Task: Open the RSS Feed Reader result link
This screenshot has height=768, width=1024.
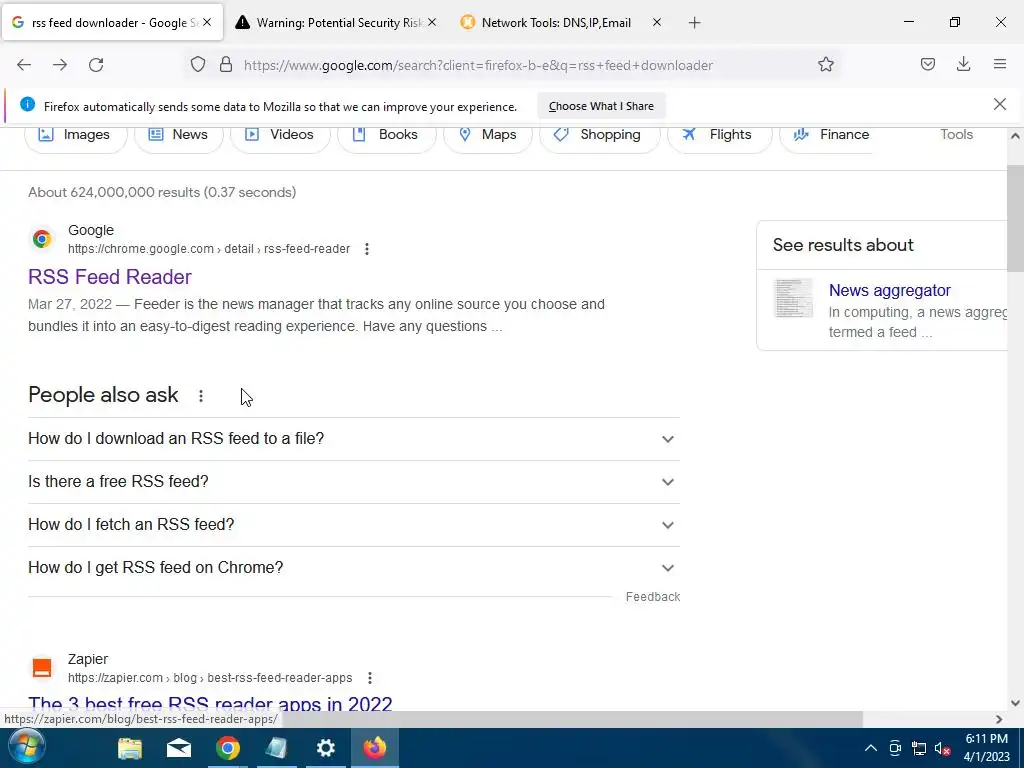Action: pos(110,277)
